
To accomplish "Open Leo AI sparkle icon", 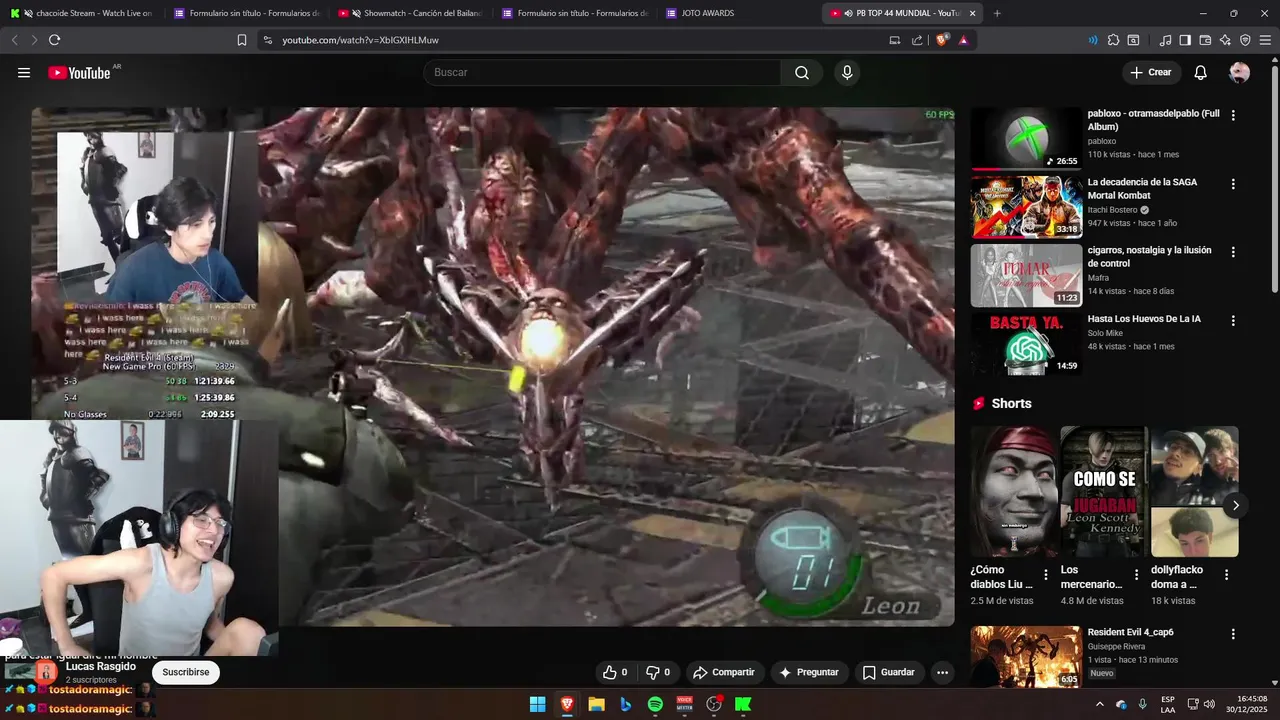I will pos(1225,40).
